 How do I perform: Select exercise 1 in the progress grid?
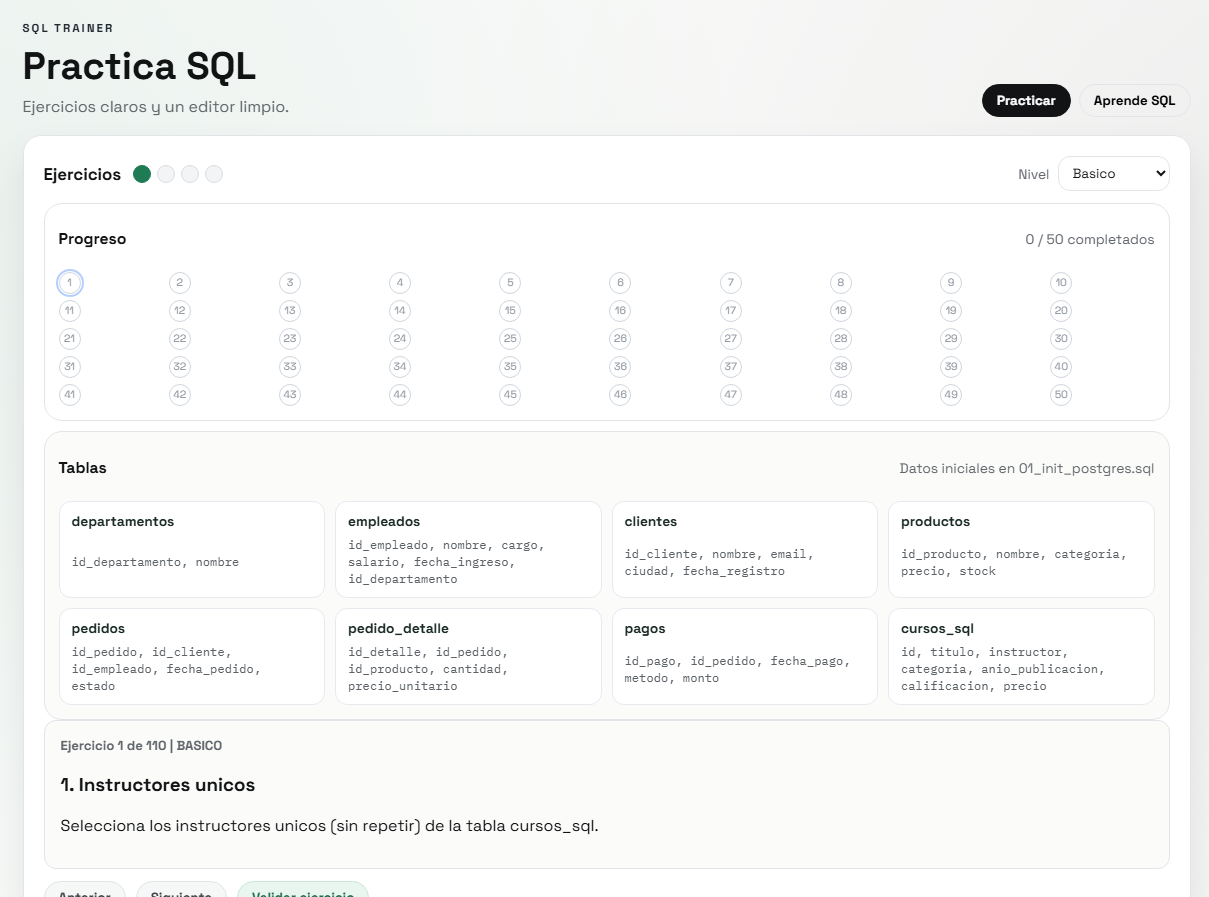click(69, 282)
